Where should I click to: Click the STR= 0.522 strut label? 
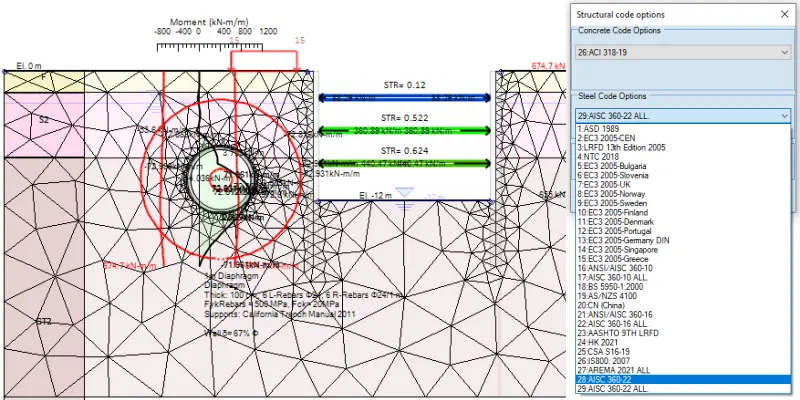(x=405, y=118)
